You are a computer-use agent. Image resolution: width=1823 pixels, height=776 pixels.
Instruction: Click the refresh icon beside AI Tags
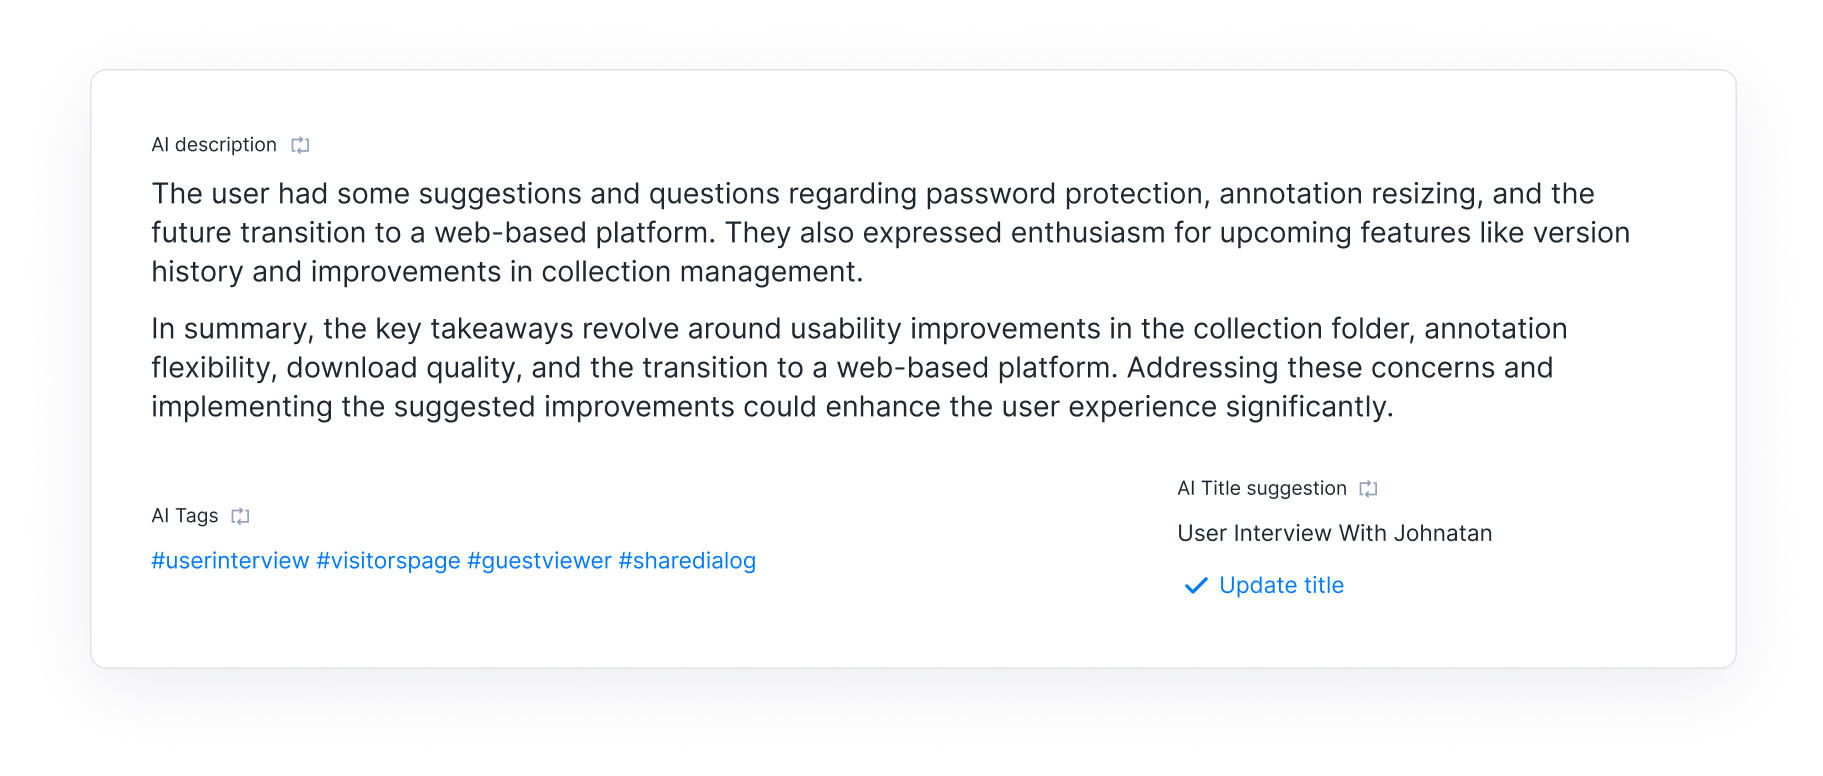[x=240, y=516]
